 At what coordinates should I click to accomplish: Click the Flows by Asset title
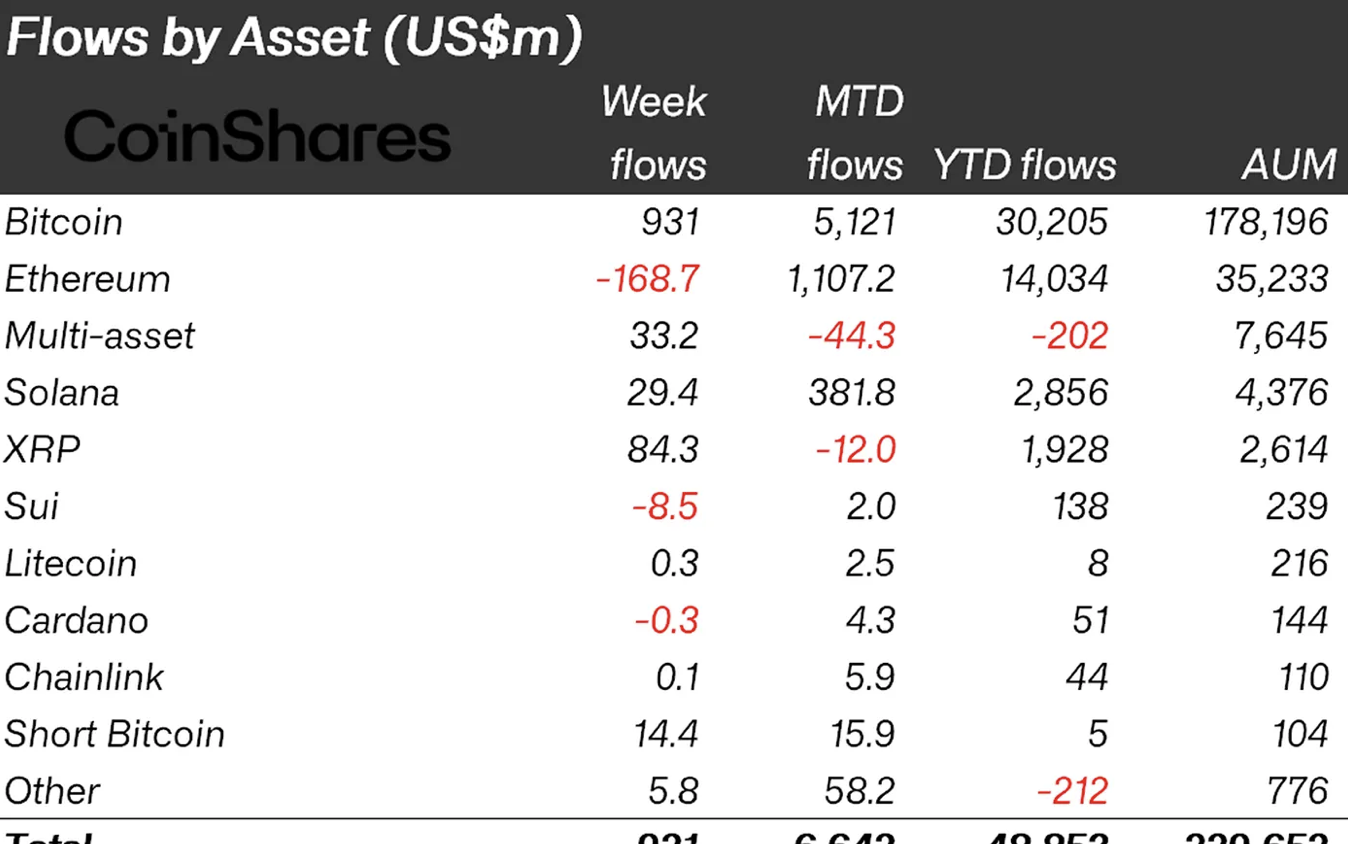pos(293,40)
